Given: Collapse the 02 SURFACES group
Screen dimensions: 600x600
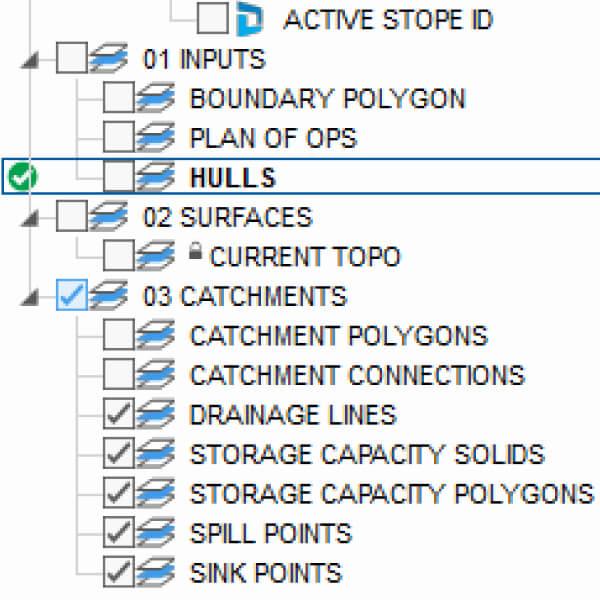Looking at the screenshot, I should [x=30, y=218].
